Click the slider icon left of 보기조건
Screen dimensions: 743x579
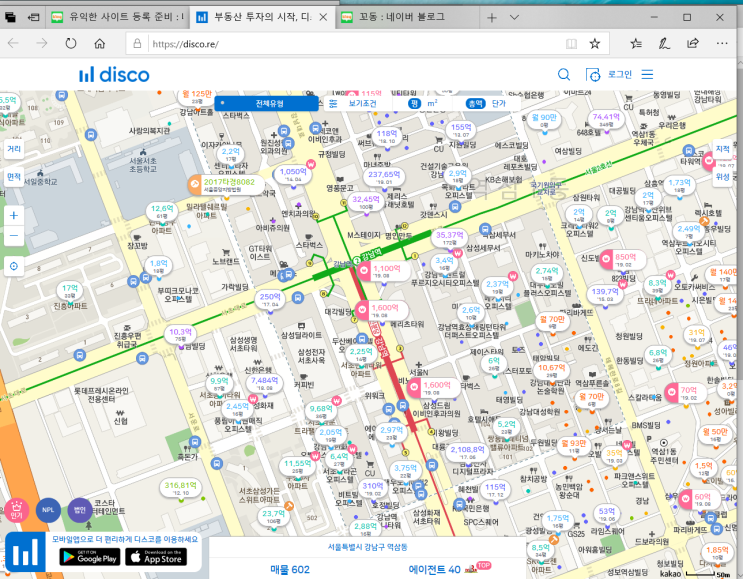(x=333, y=104)
